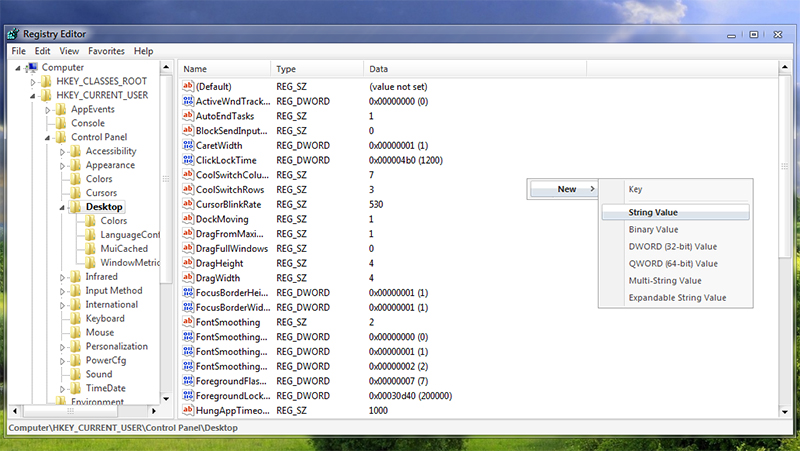800x451 pixels.
Task: Click the Computer icon in the tree
Action: 32,67
